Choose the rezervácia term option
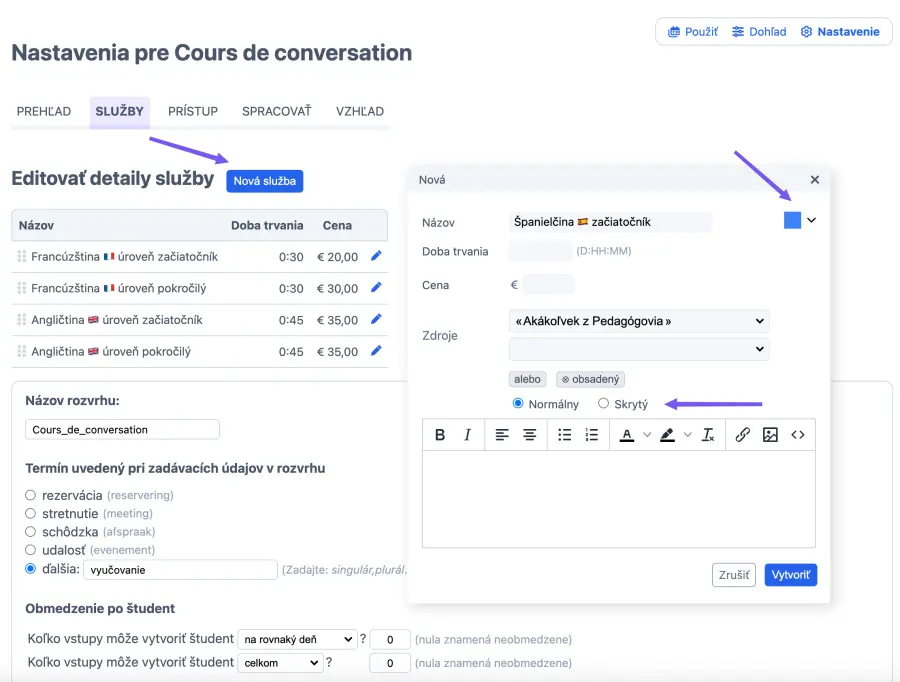The height and width of the screenshot is (682, 900). [x=31, y=495]
